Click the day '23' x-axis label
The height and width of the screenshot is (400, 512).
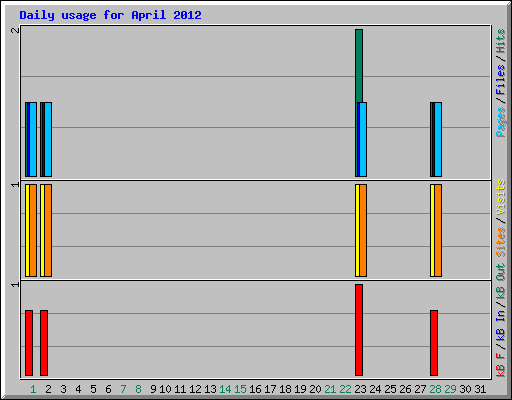pyautogui.click(x=360, y=389)
